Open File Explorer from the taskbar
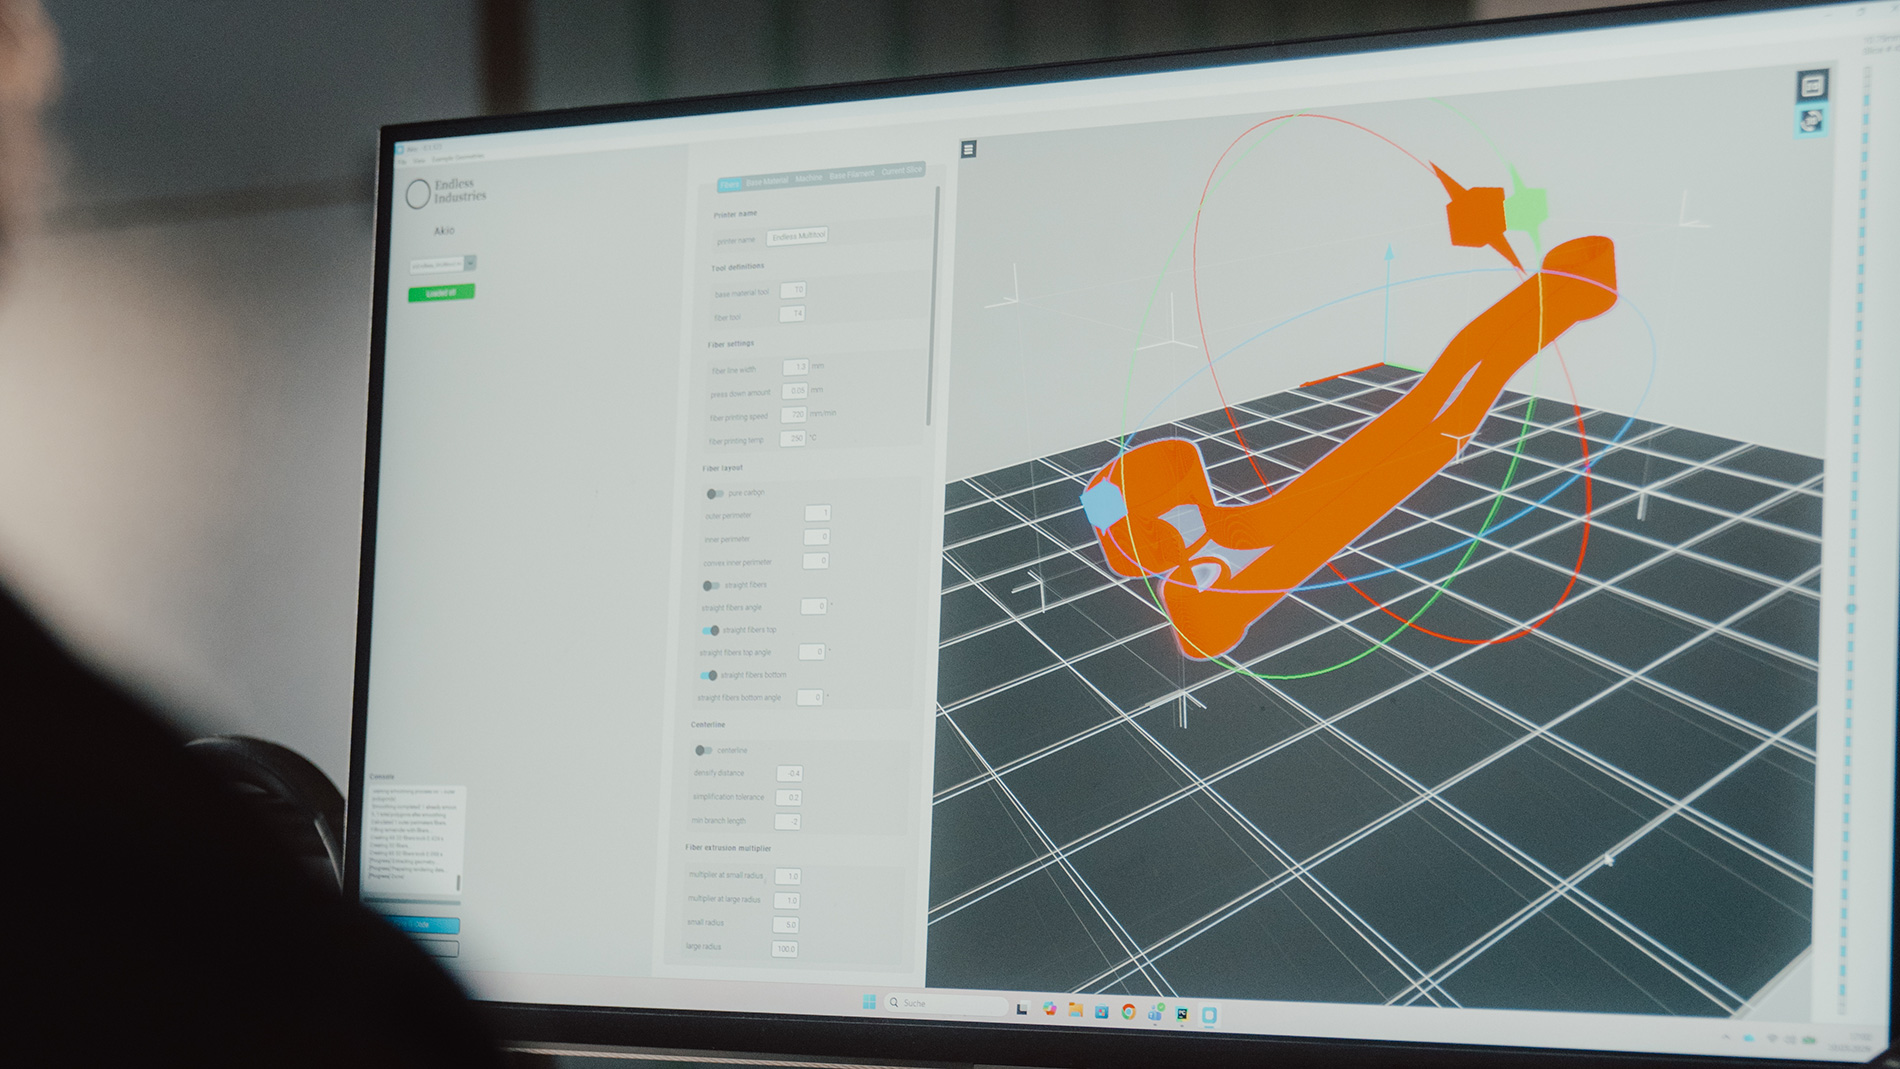The image size is (1900, 1069). 1075,1009
